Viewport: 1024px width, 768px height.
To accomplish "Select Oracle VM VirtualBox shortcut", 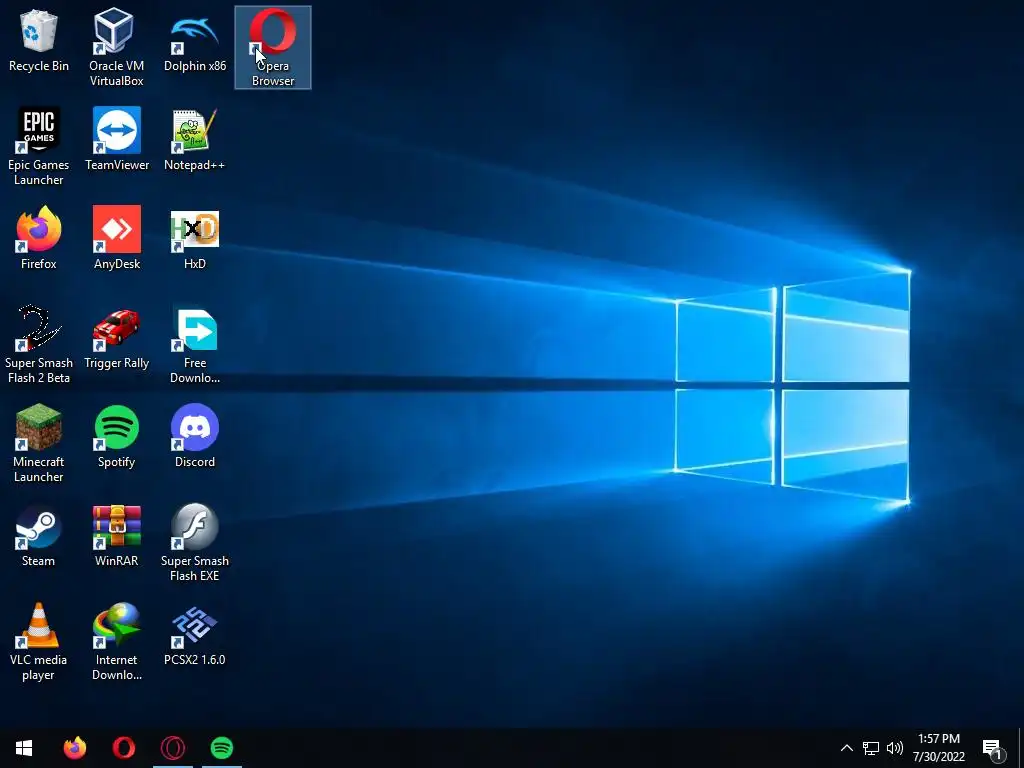I will coord(116,47).
